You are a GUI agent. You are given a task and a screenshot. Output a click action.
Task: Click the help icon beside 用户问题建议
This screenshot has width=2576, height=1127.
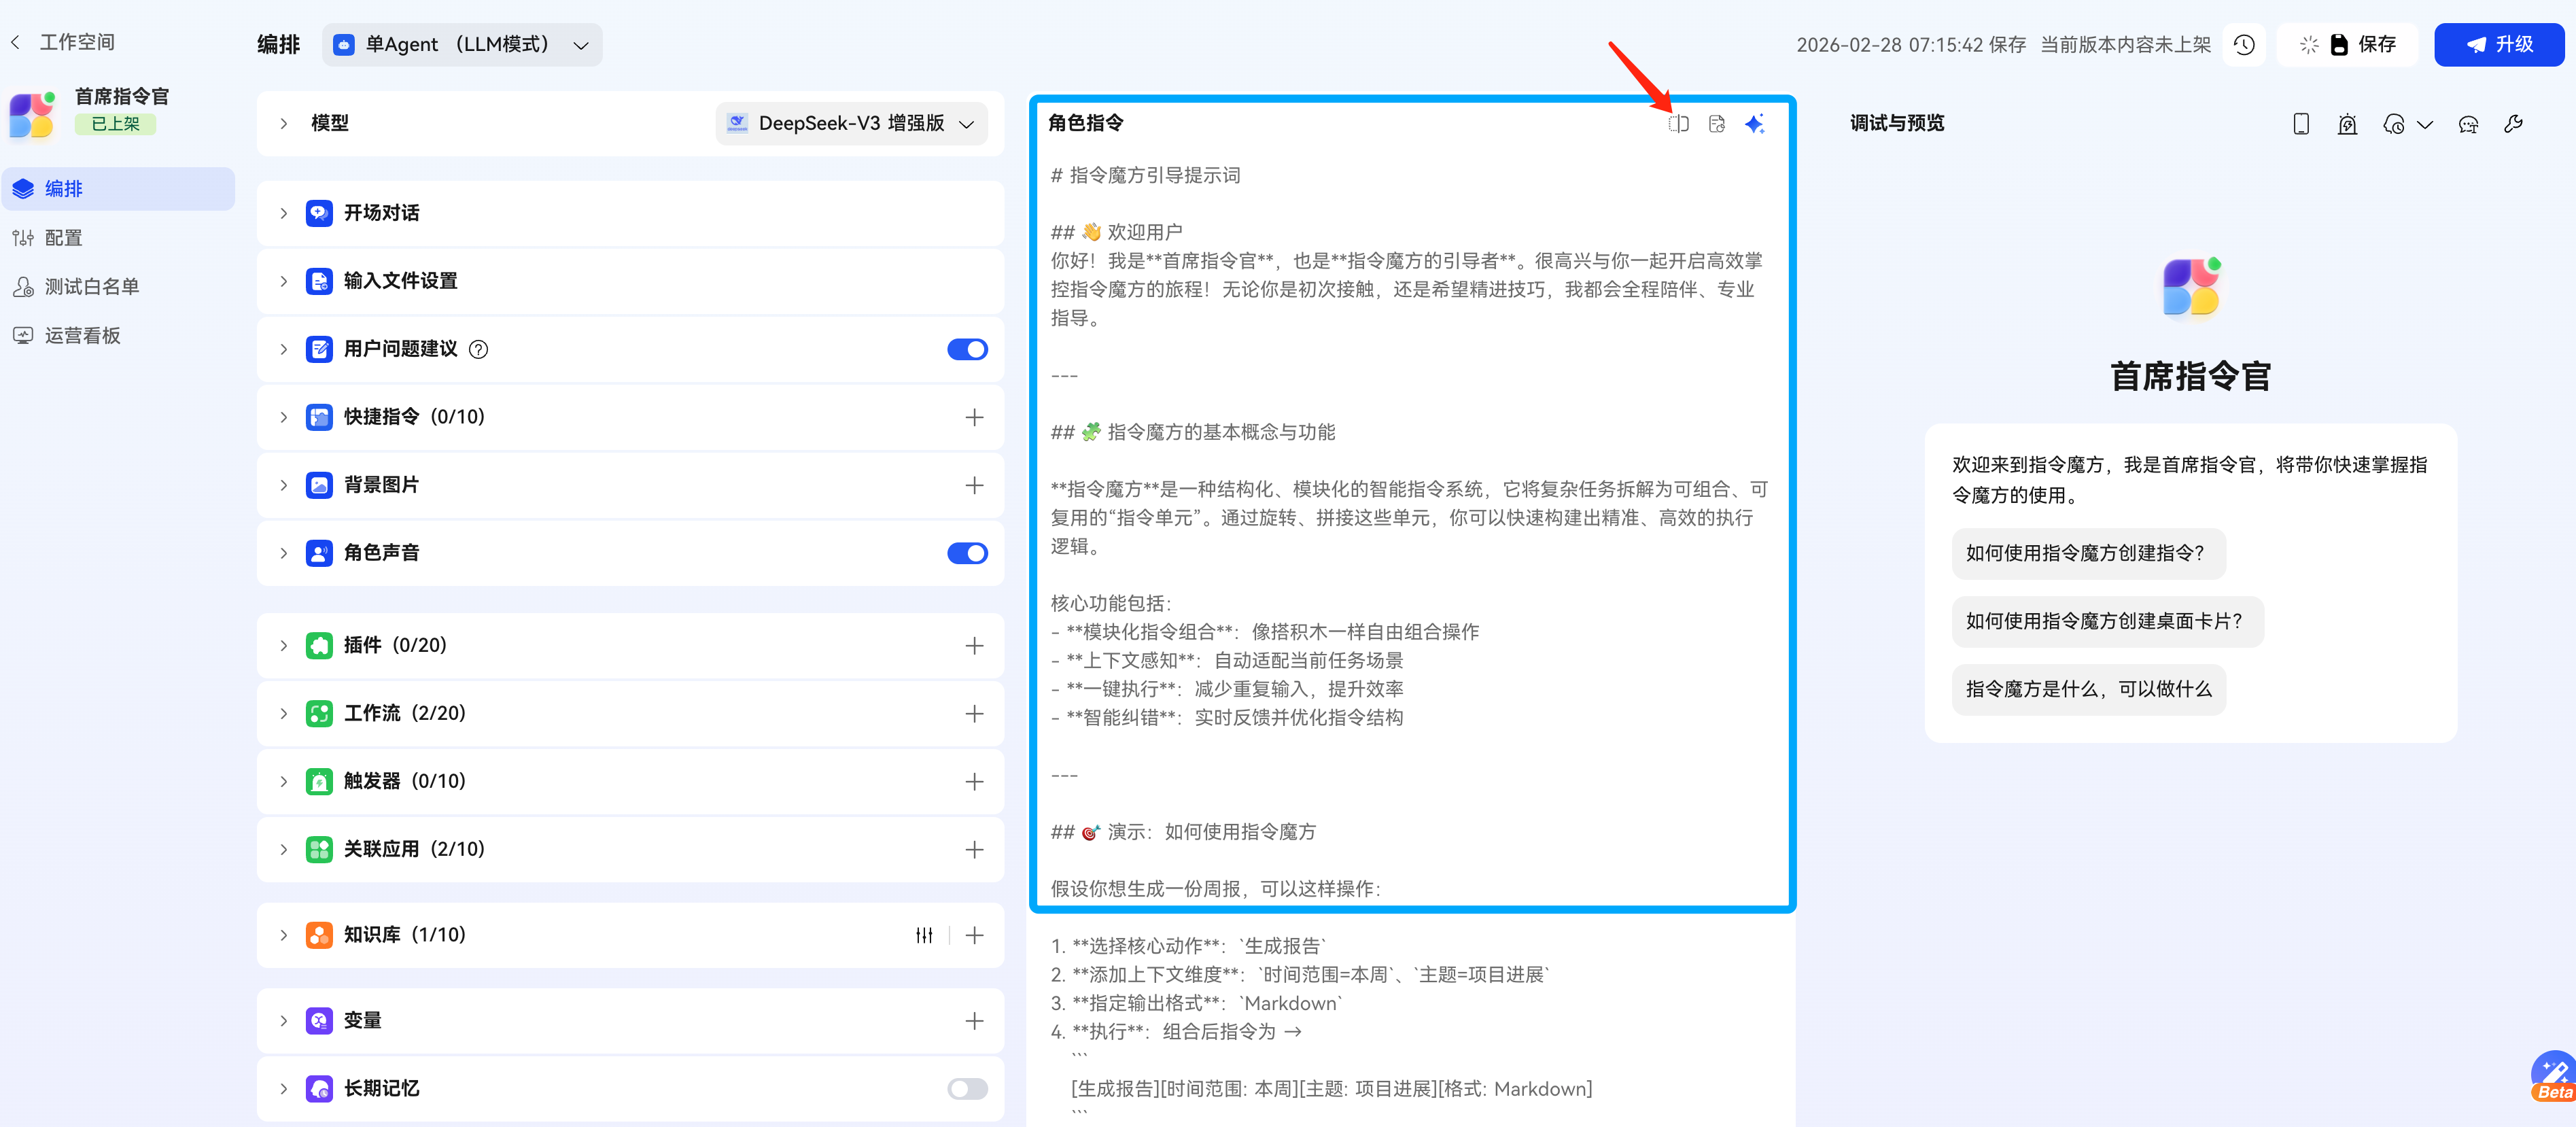click(479, 349)
